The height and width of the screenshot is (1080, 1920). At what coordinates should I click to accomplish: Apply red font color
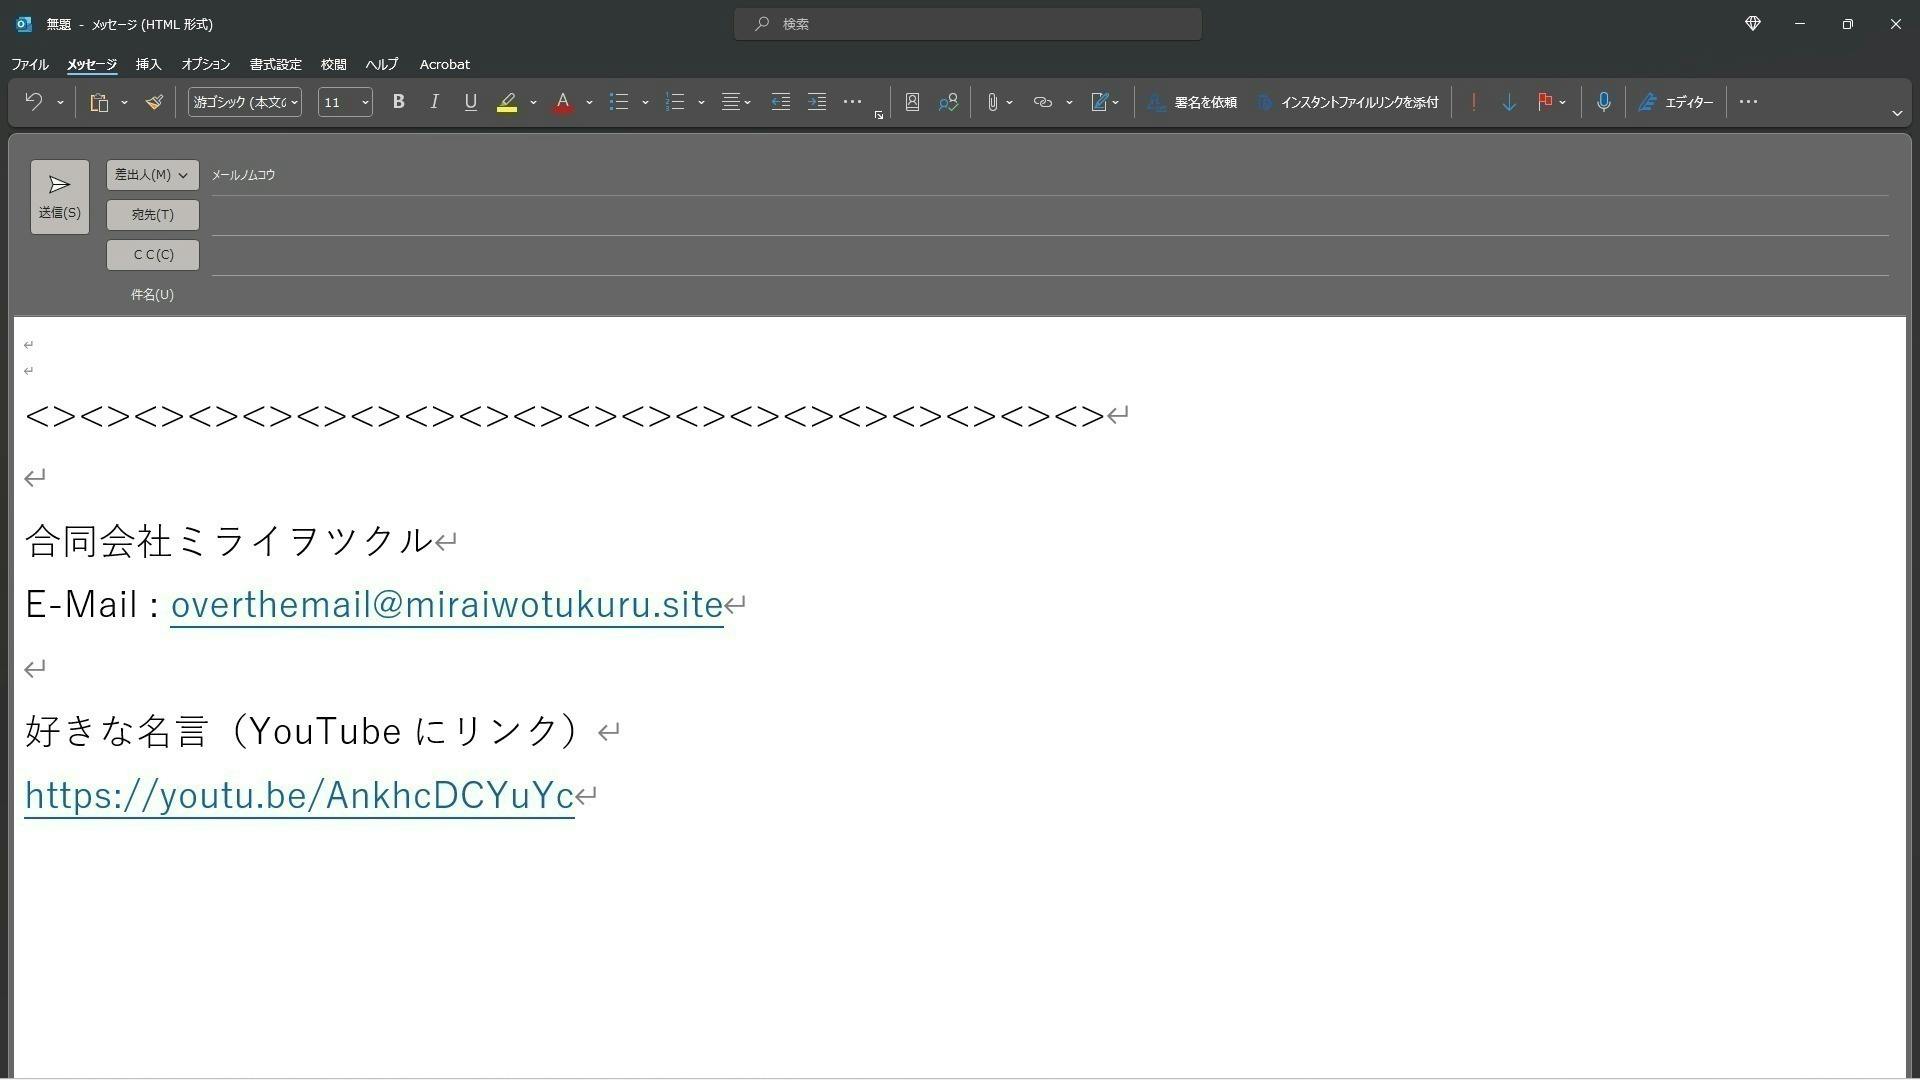tap(563, 102)
